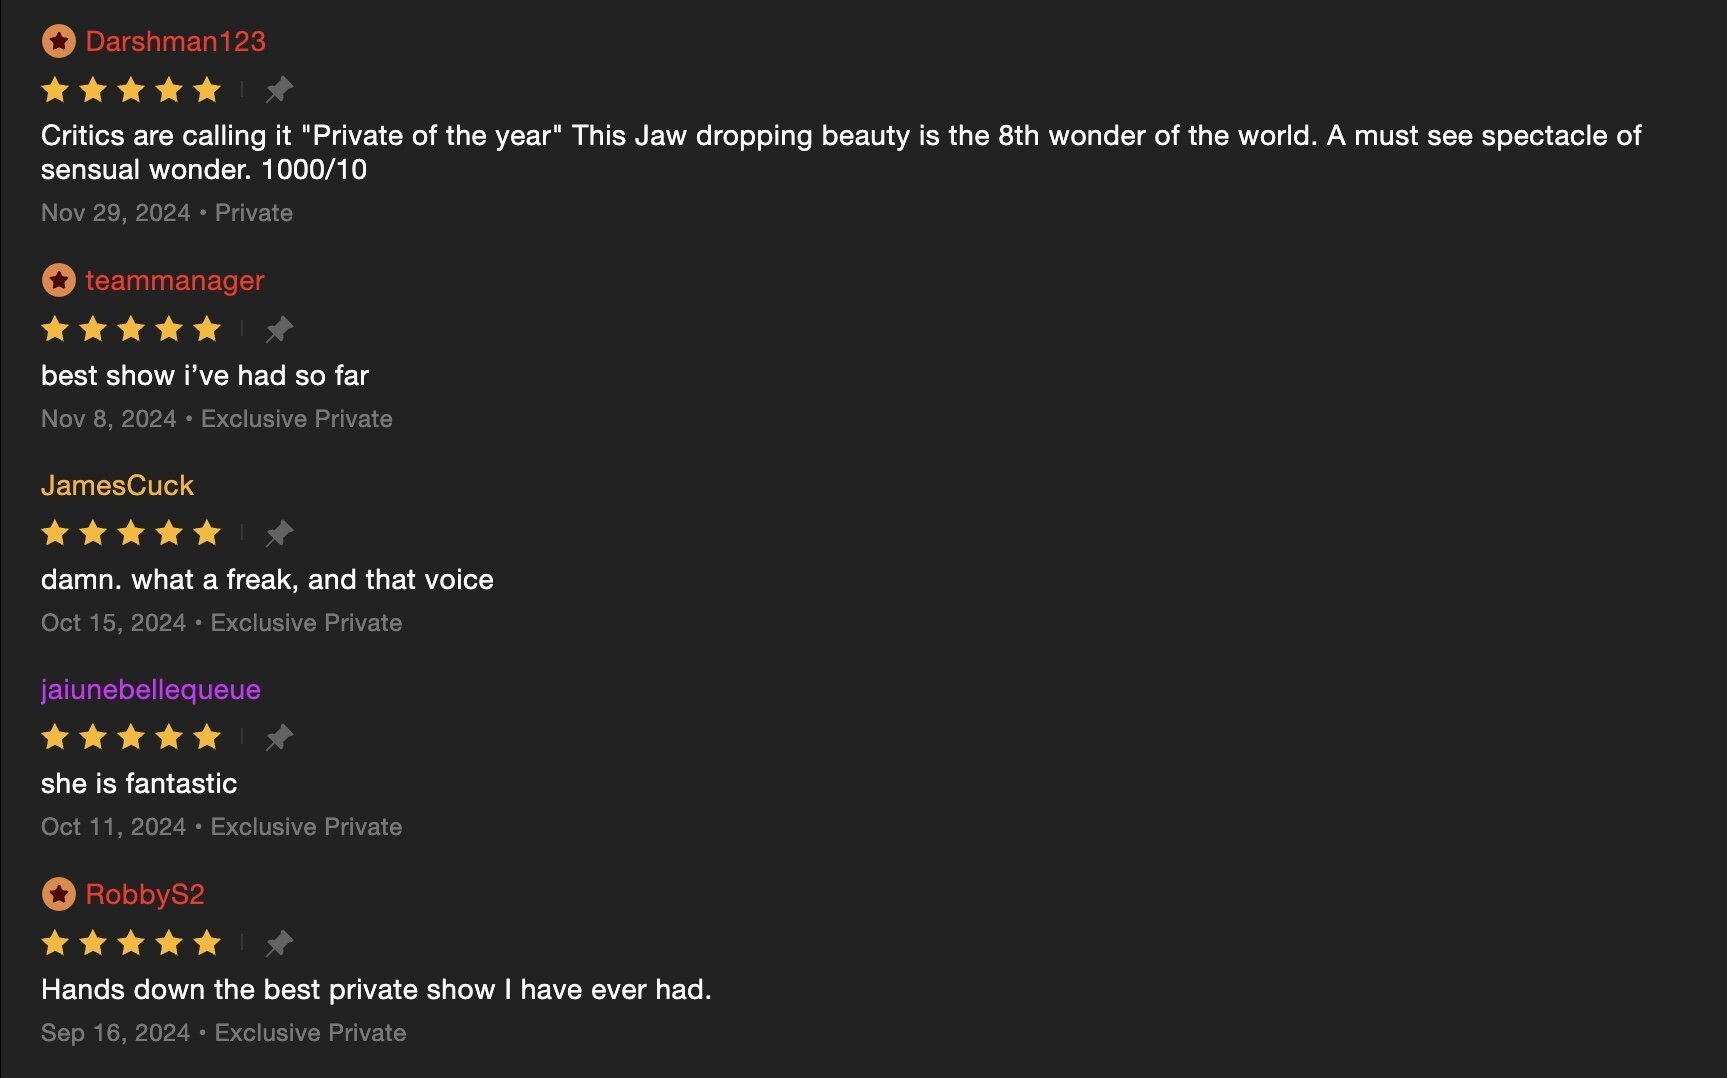The height and width of the screenshot is (1078, 1727).
Task: Visit the jaiunebellequeue profile
Action: 150,690
